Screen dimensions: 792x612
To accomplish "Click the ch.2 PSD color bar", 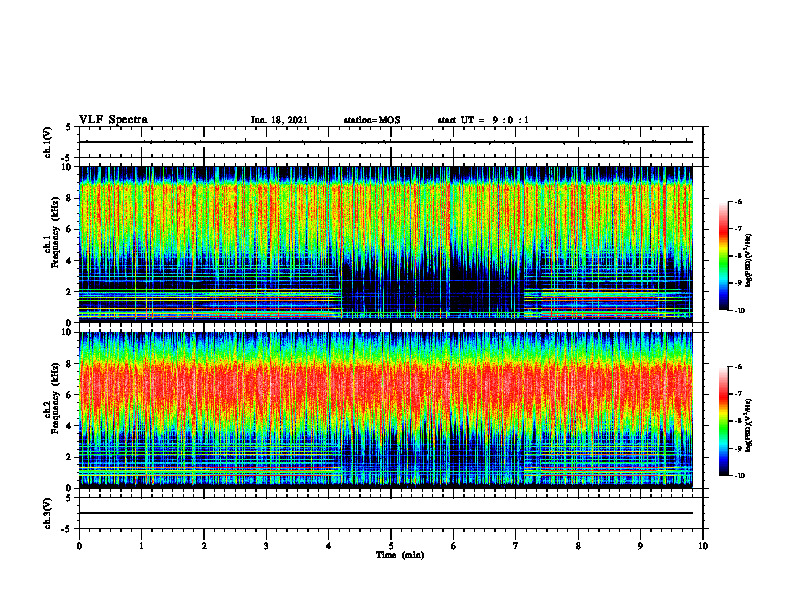I will point(723,421).
